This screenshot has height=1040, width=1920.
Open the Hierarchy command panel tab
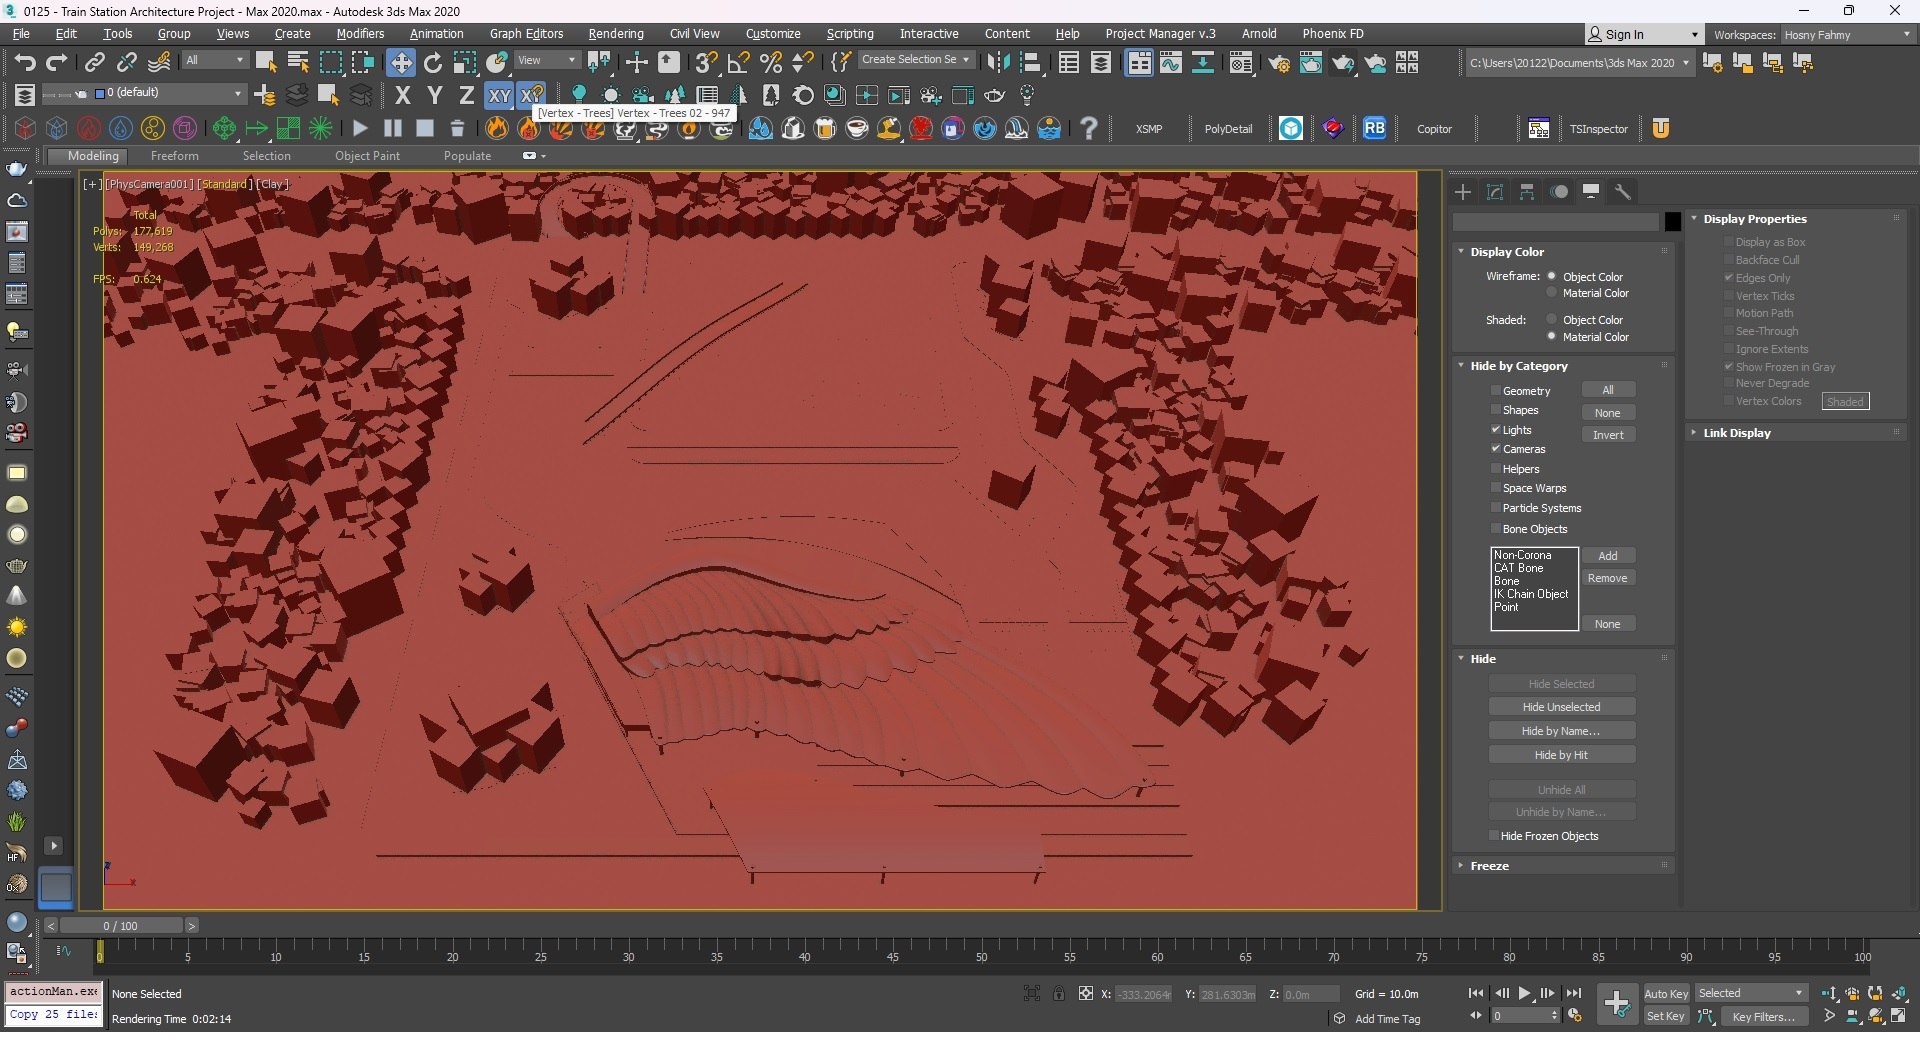[1527, 192]
